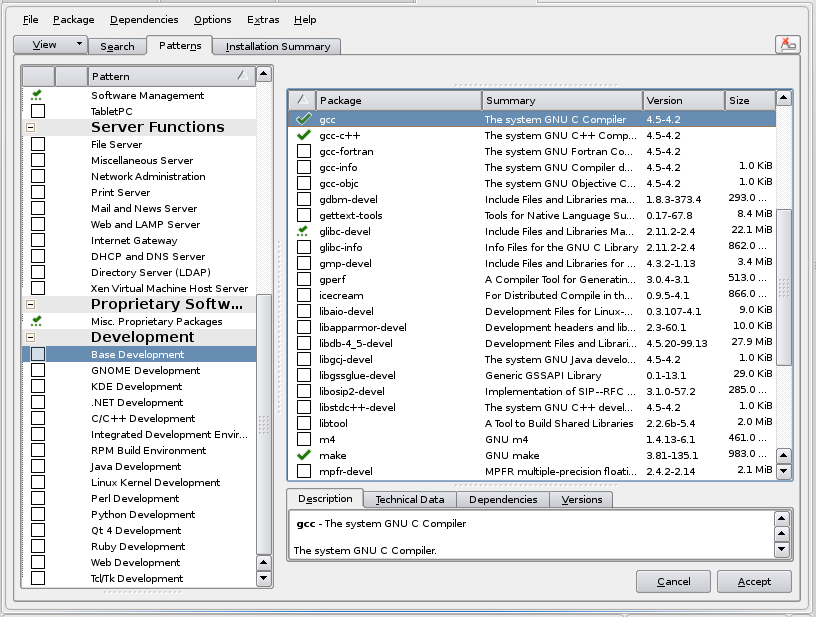Screen dimensions: 816x617
Task: Tick the gcc-fortran package checkbox
Action: coord(304,151)
